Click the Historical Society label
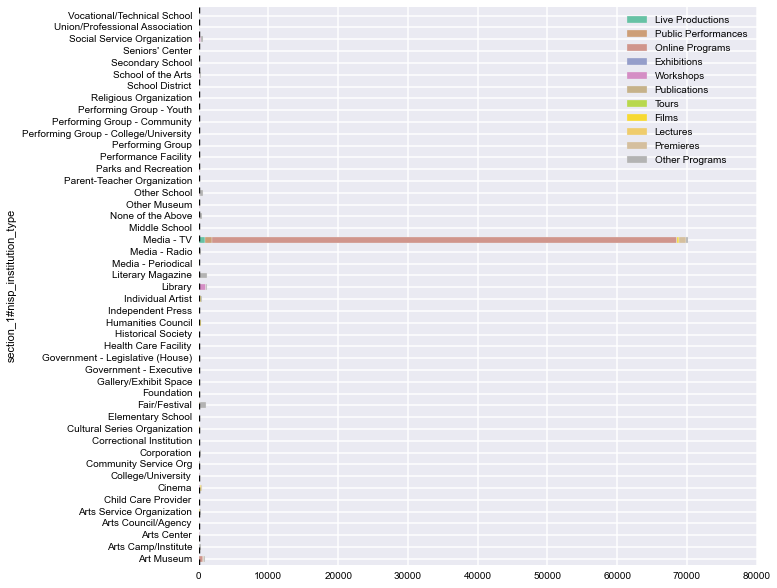Image resolution: width=777 pixels, height=588 pixels. click(153, 334)
